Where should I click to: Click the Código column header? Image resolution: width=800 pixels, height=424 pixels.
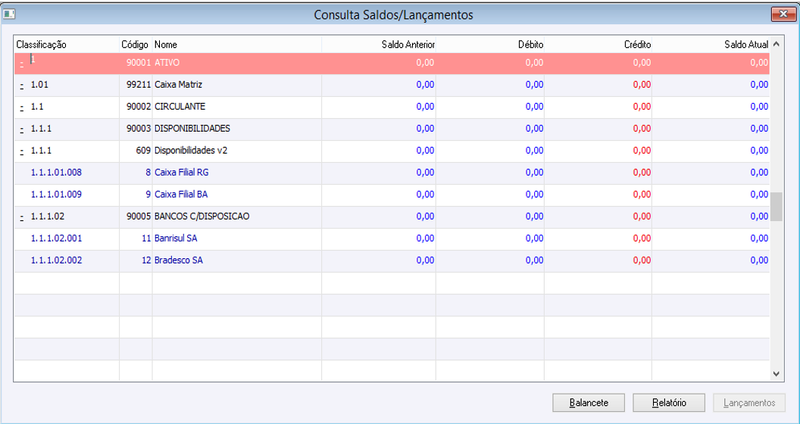pyautogui.click(x=136, y=44)
